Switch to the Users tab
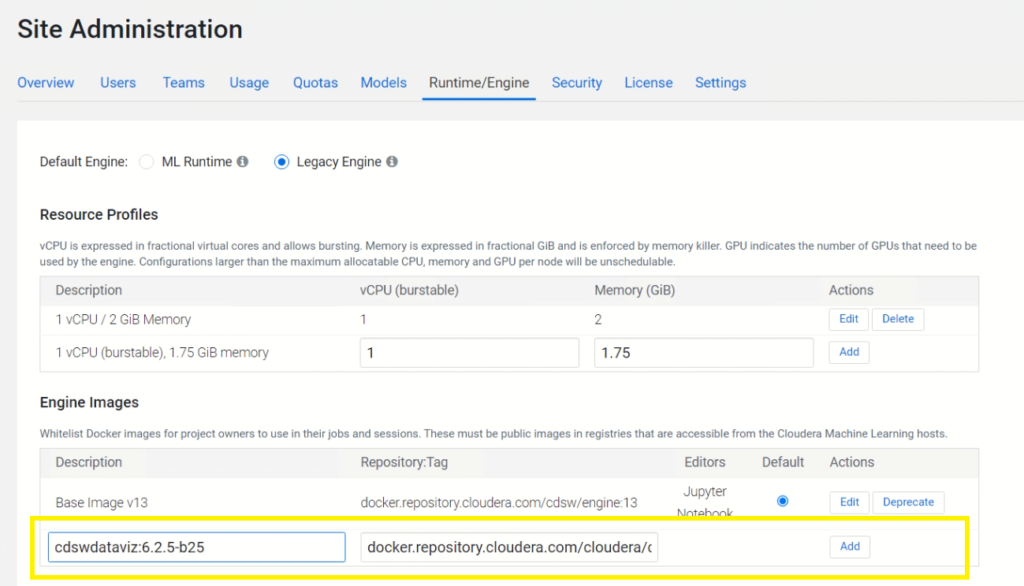Image resolution: width=1024 pixels, height=586 pixels. 118,83
